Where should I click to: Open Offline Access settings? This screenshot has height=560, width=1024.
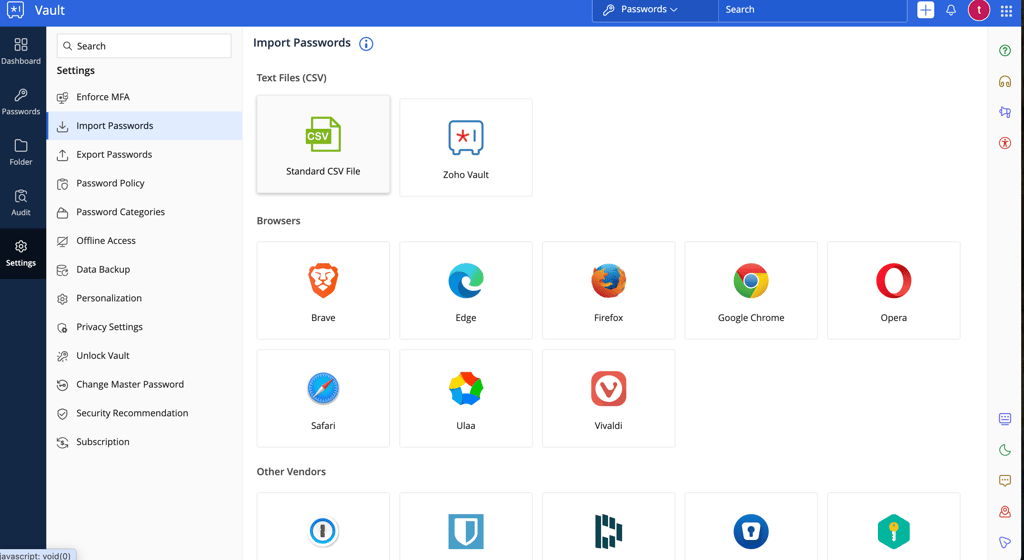(x=144, y=241)
